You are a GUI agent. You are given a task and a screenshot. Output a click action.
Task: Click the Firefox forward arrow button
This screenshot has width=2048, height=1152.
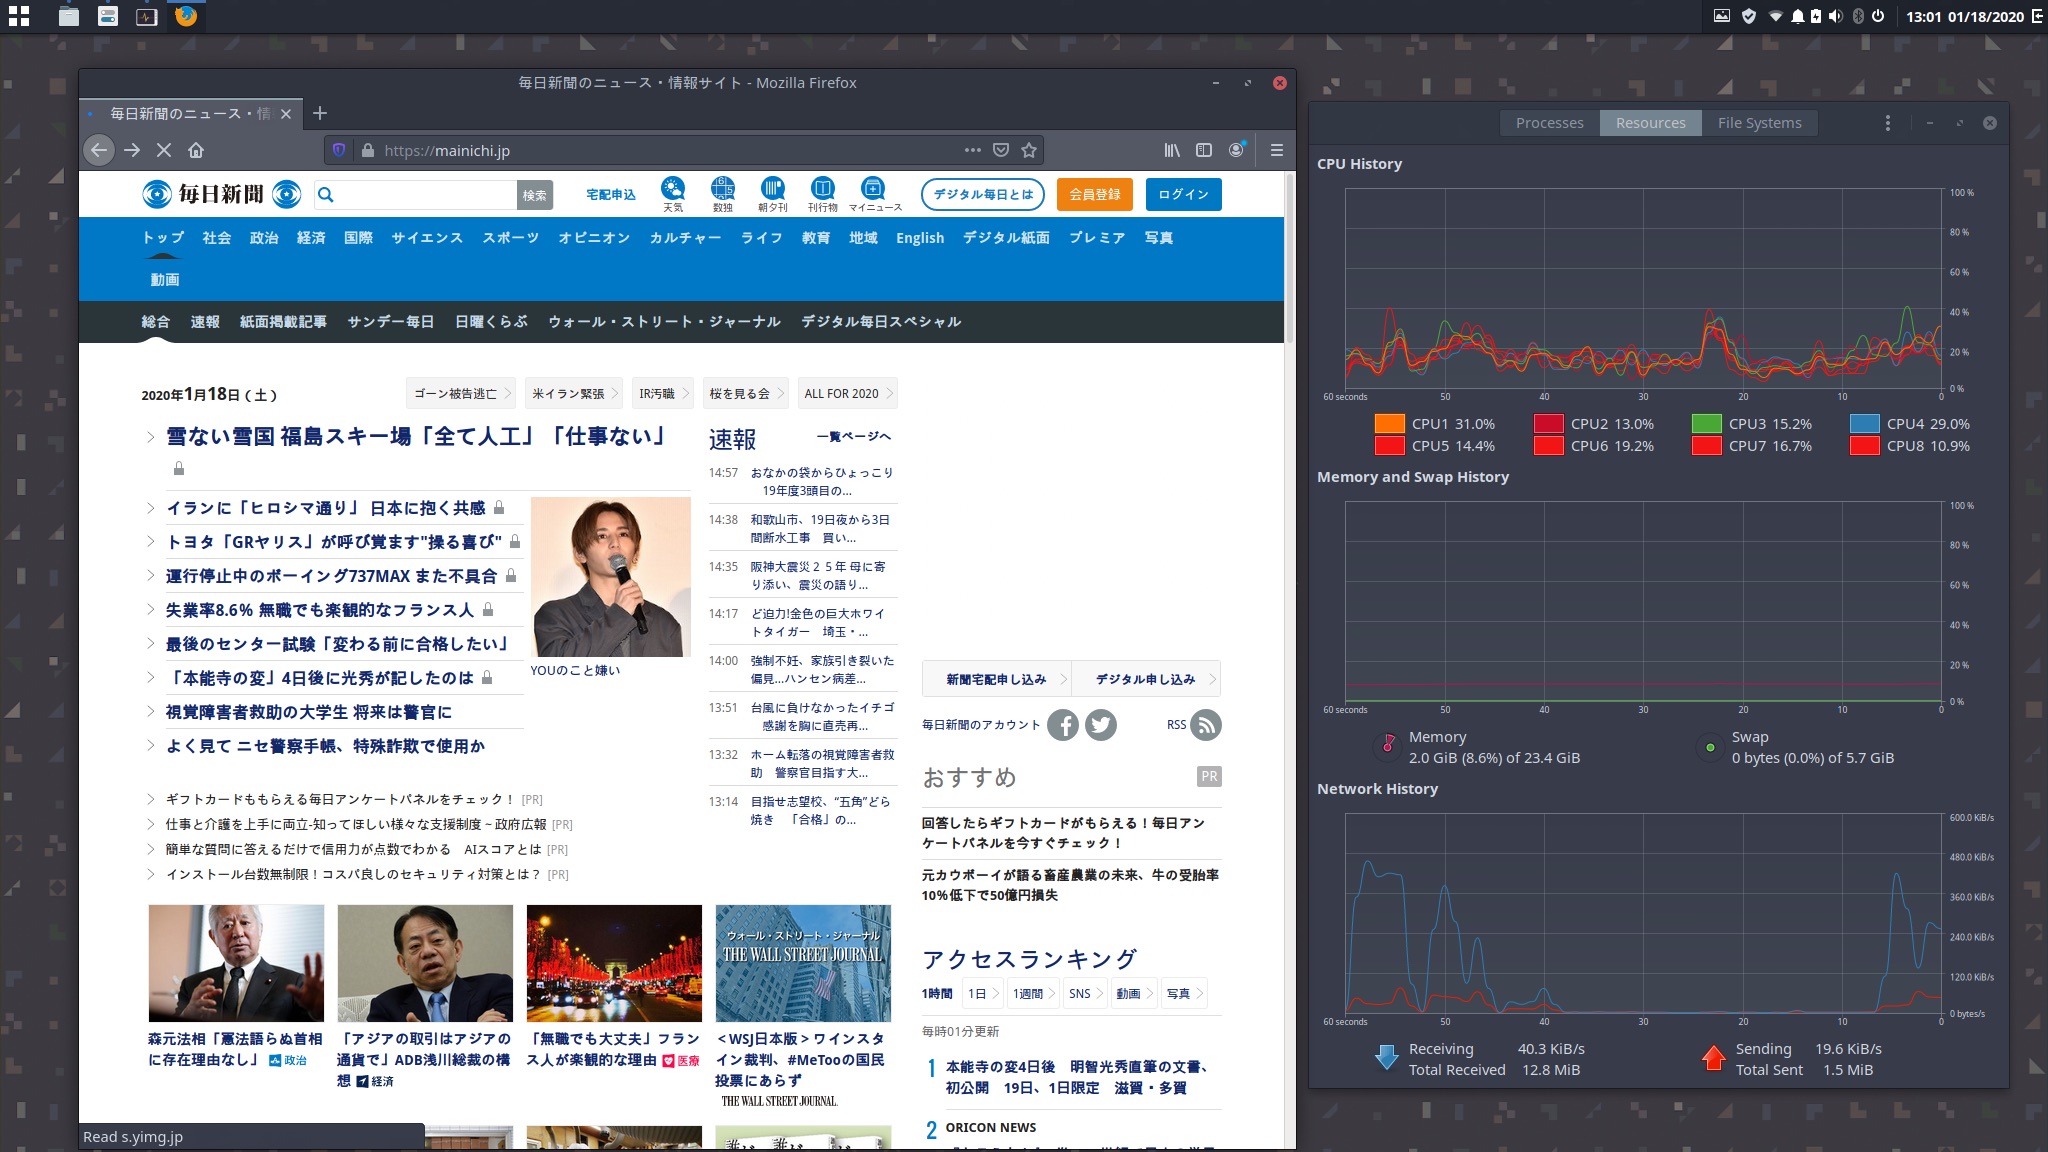pos(132,150)
